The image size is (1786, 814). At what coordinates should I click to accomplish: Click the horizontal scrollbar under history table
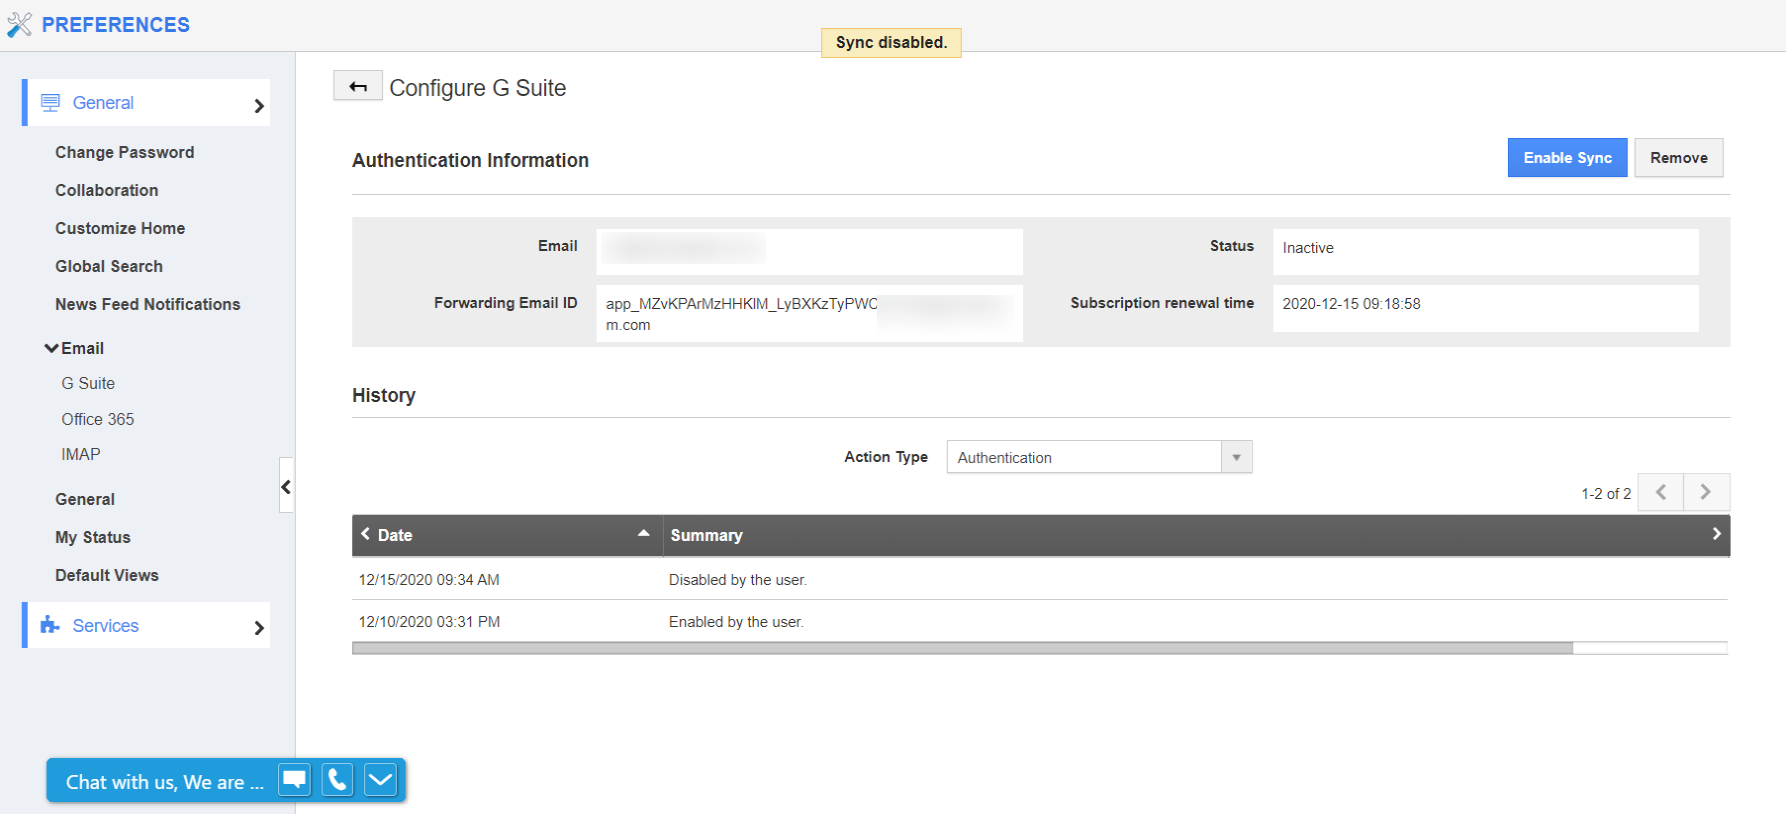tap(961, 648)
